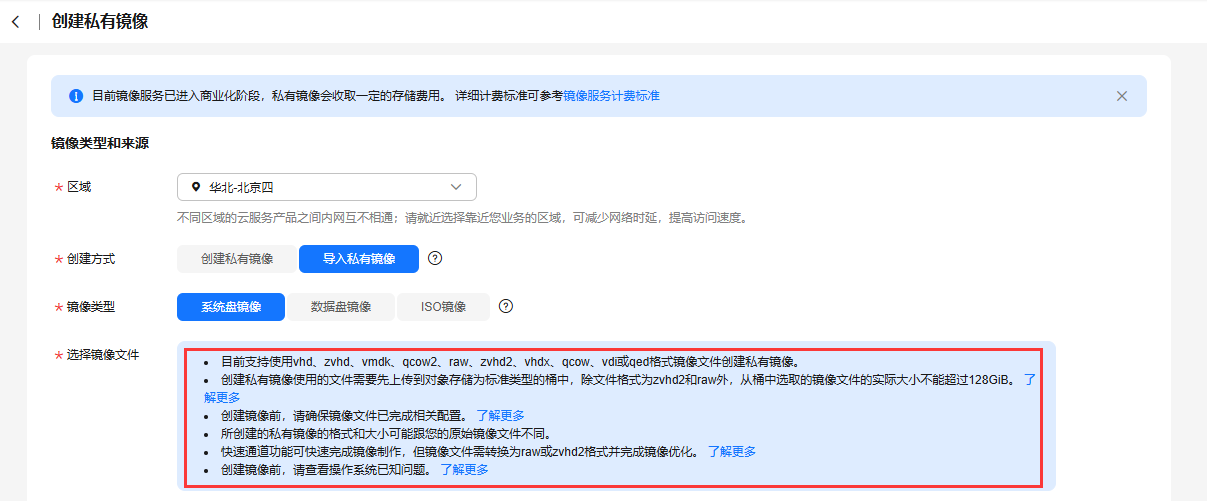Click the 华北-北京四 region text
1207x501 pixels.
[x=241, y=187]
